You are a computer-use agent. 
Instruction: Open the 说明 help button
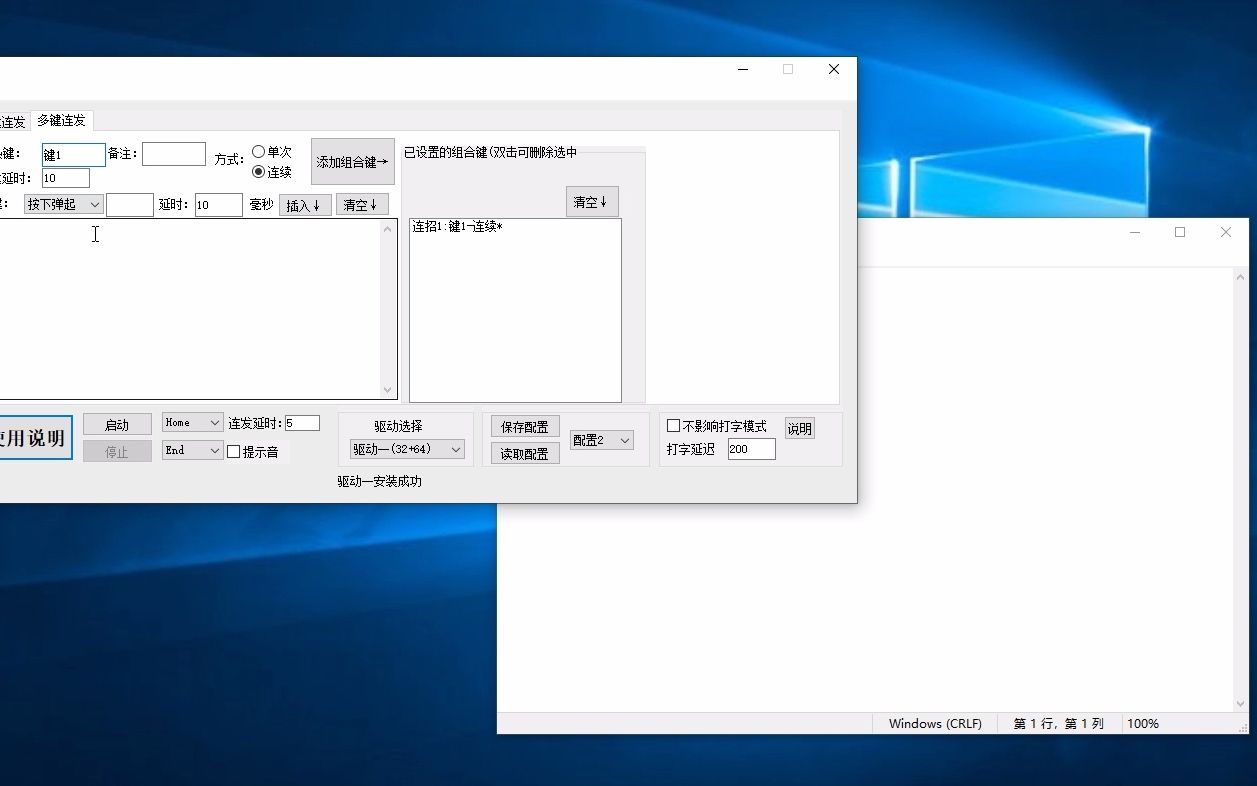[x=798, y=427]
